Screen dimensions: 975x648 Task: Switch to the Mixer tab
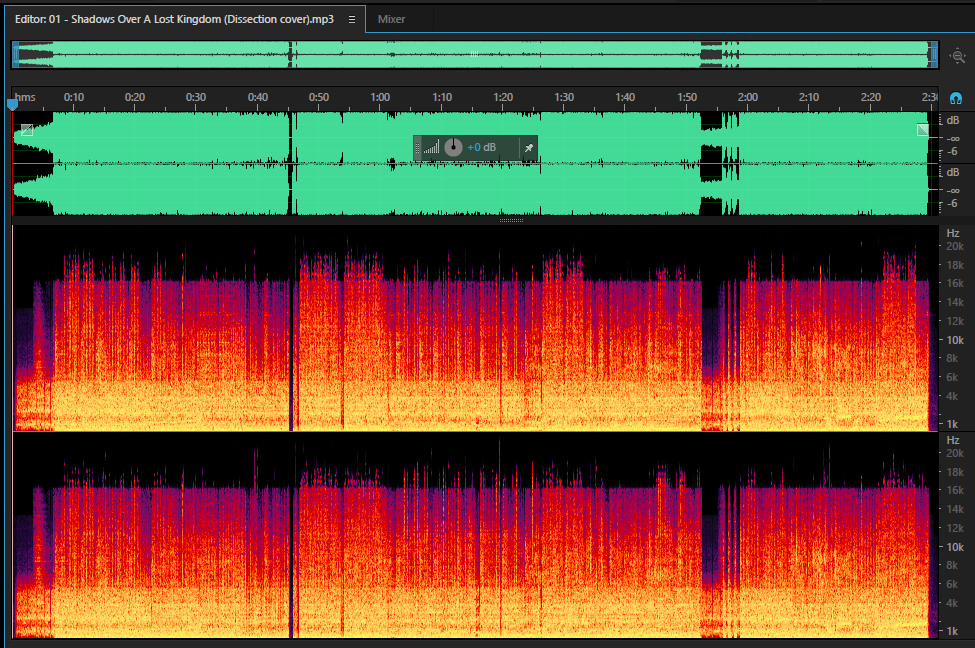(391, 19)
